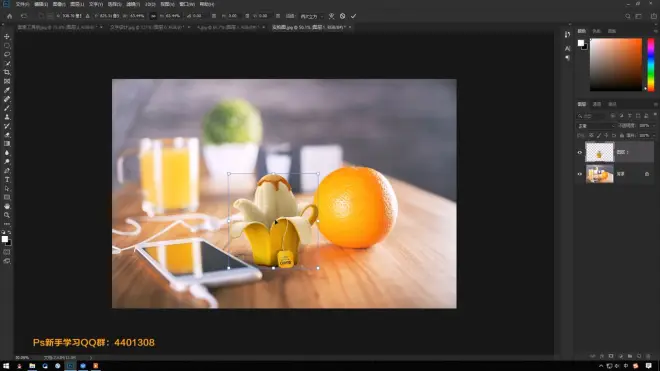This screenshot has width=660, height=371.
Task: Open the layer filter type dropdown
Action: click(591, 116)
